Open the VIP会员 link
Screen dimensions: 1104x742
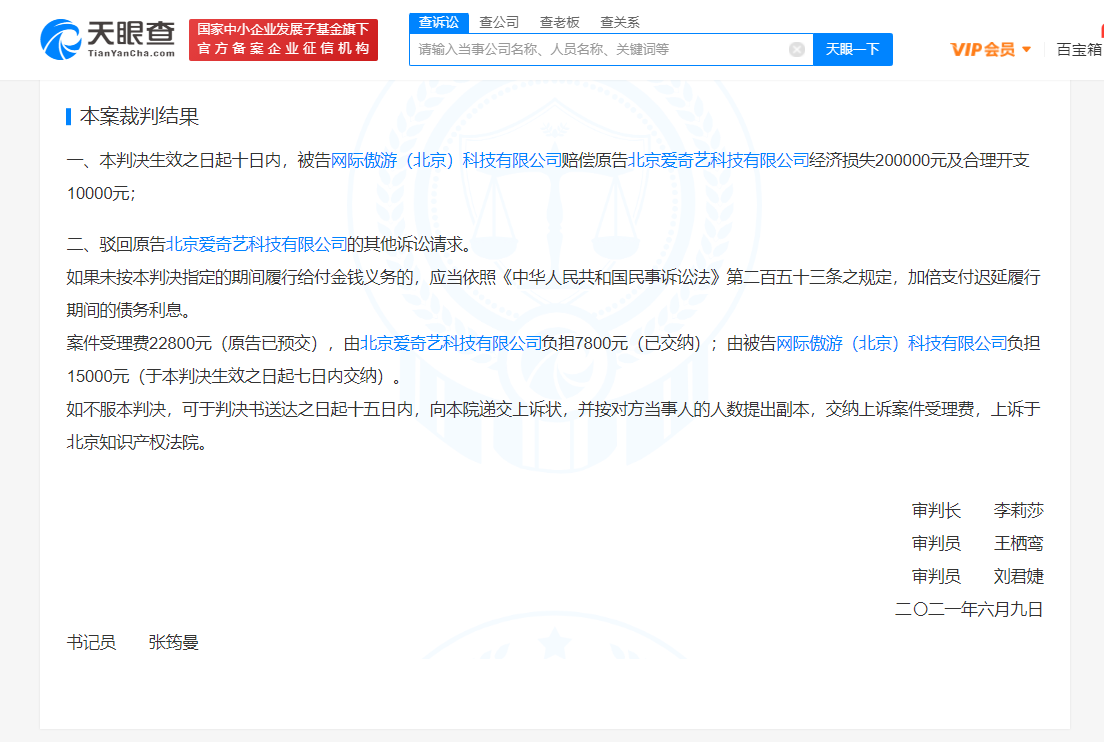(x=982, y=49)
